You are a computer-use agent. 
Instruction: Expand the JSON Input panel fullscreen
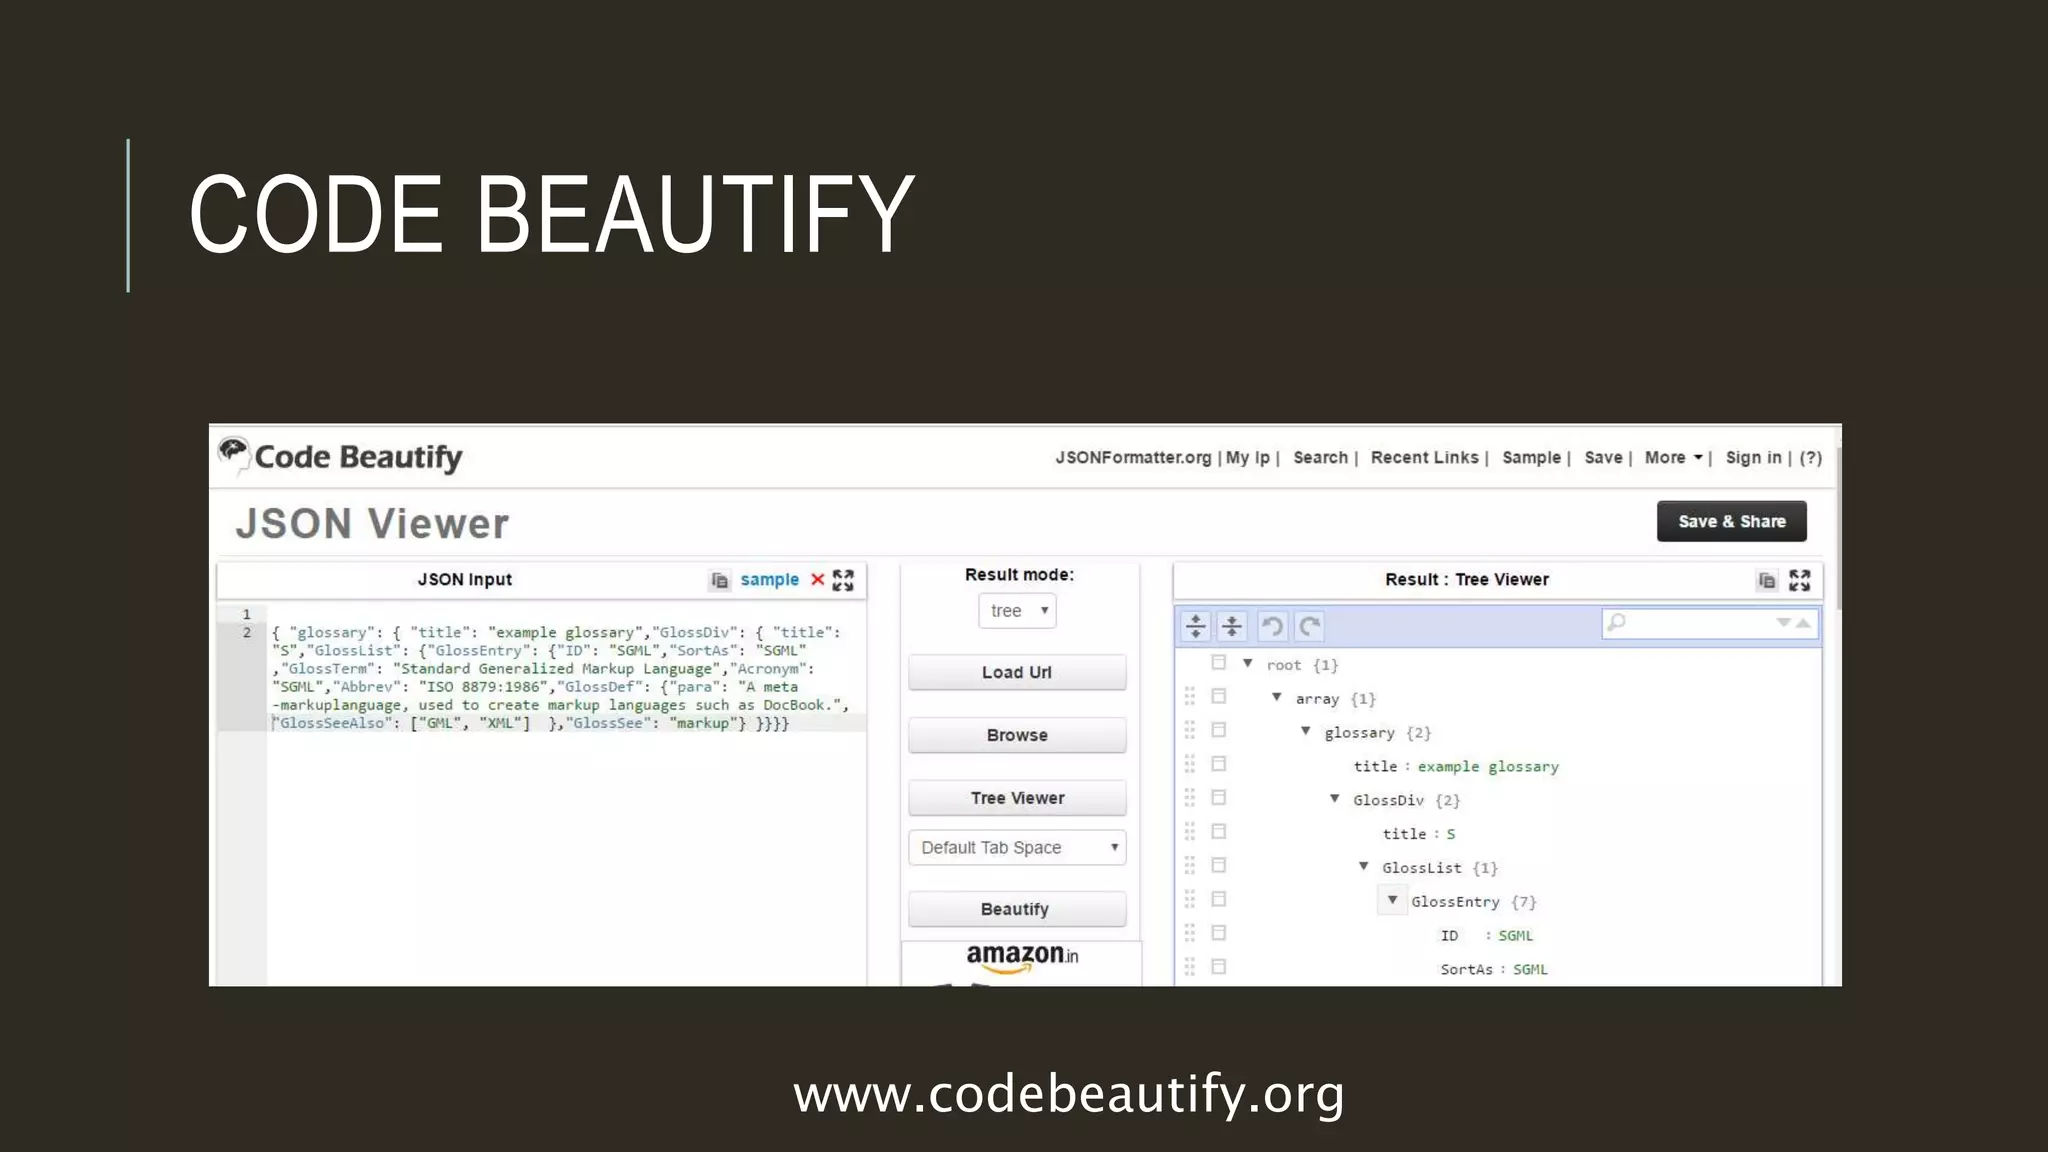point(843,580)
